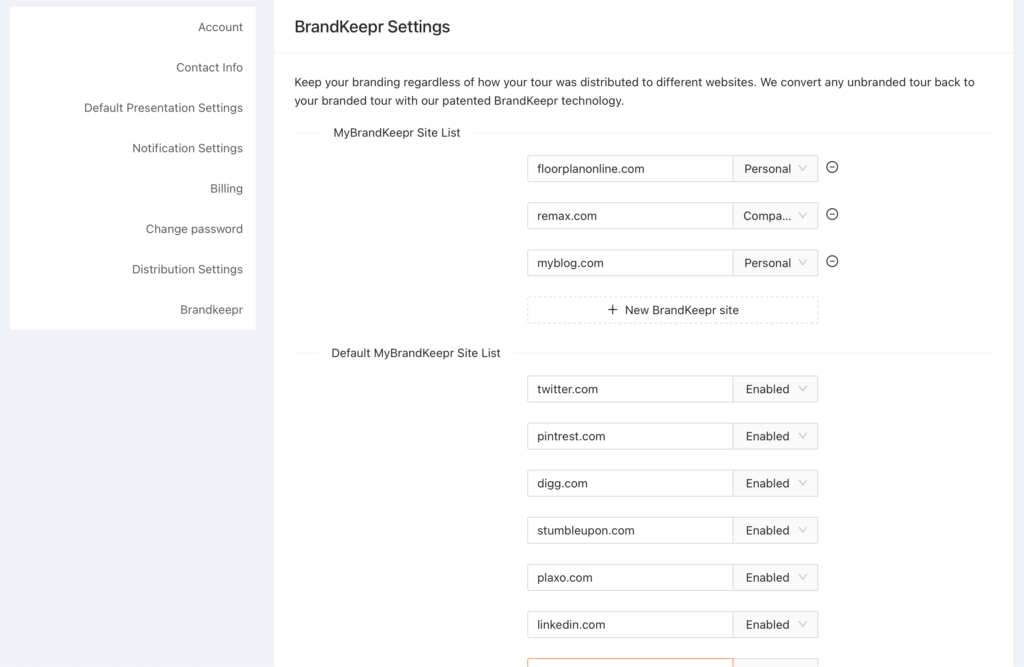
Task: Remove remax.com using its minus icon
Action: point(832,215)
